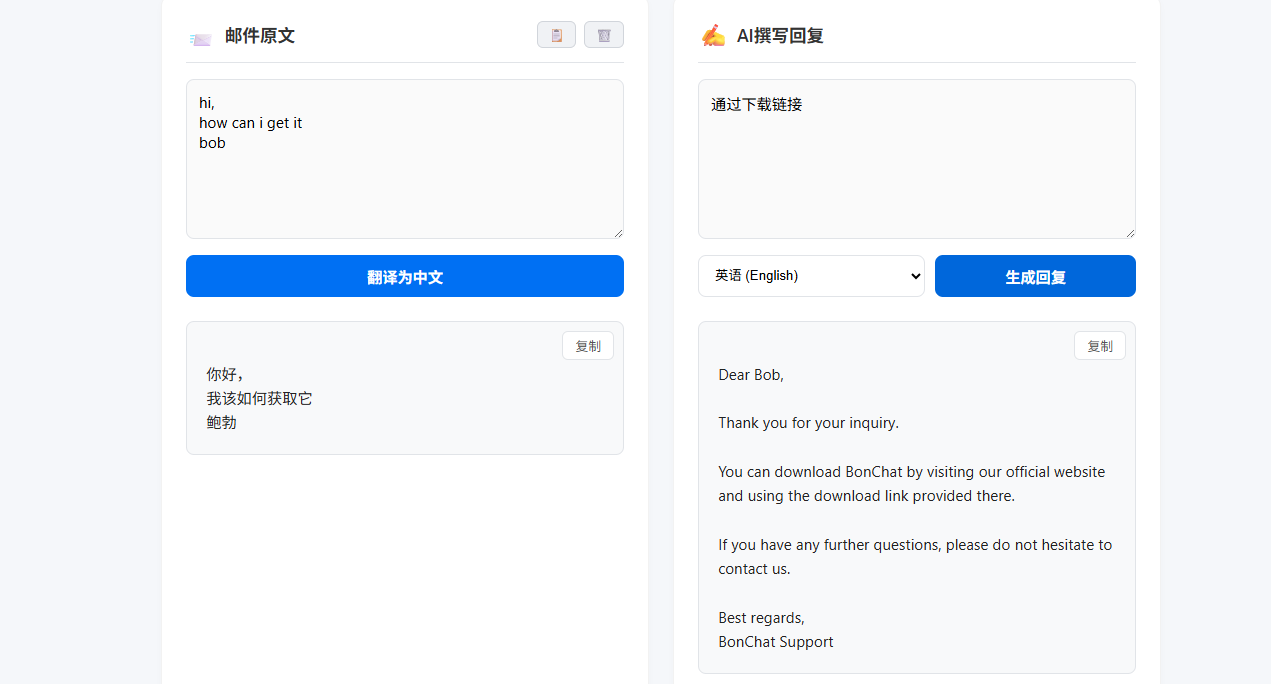This screenshot has width=1271, height=684.
Task: Click the AI撰写回复 panel heading
Action: [x=780, y=36]
